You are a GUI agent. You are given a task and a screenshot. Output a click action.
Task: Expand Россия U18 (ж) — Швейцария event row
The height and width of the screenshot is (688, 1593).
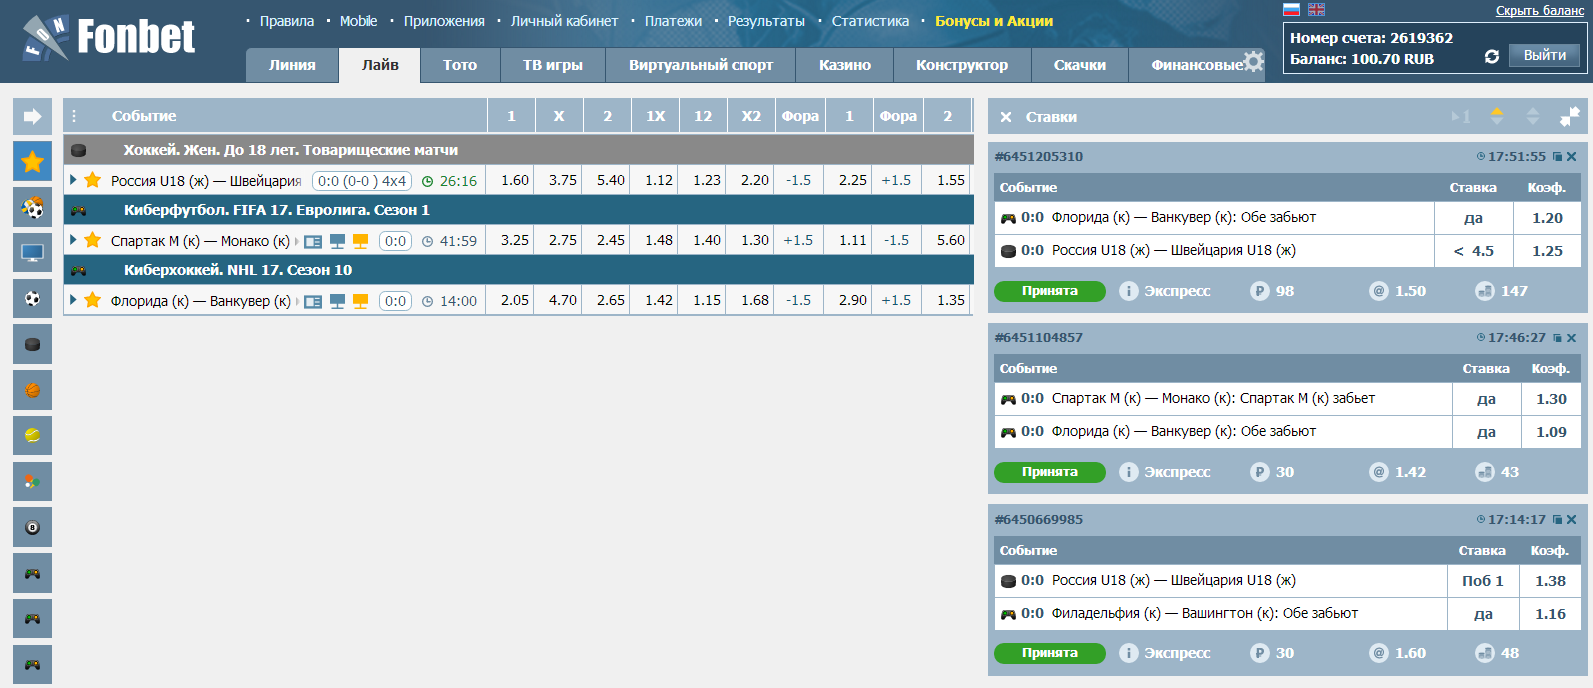point(73,180)
